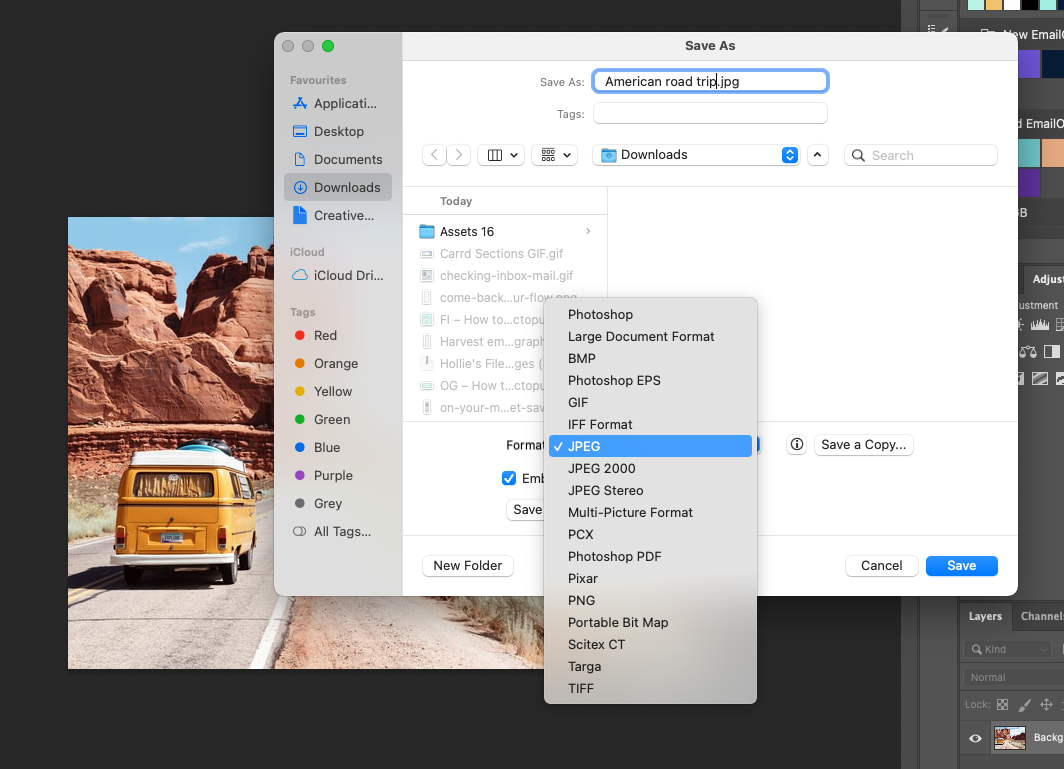Click the Save a Copy button
The image size is (1064, 769).
click(x=863, y=443)
